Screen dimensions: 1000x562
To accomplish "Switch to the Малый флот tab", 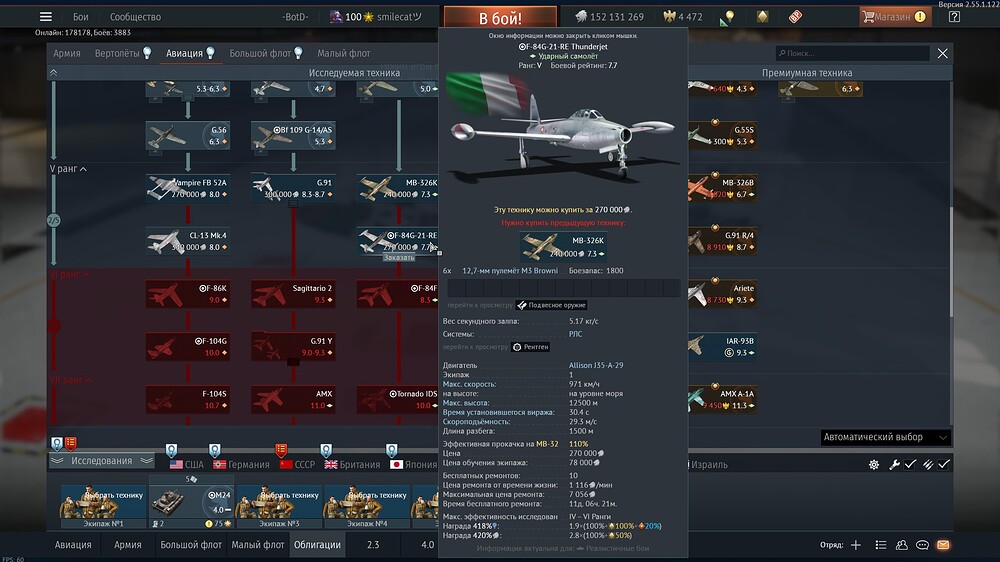I will [x=344, y=54].
